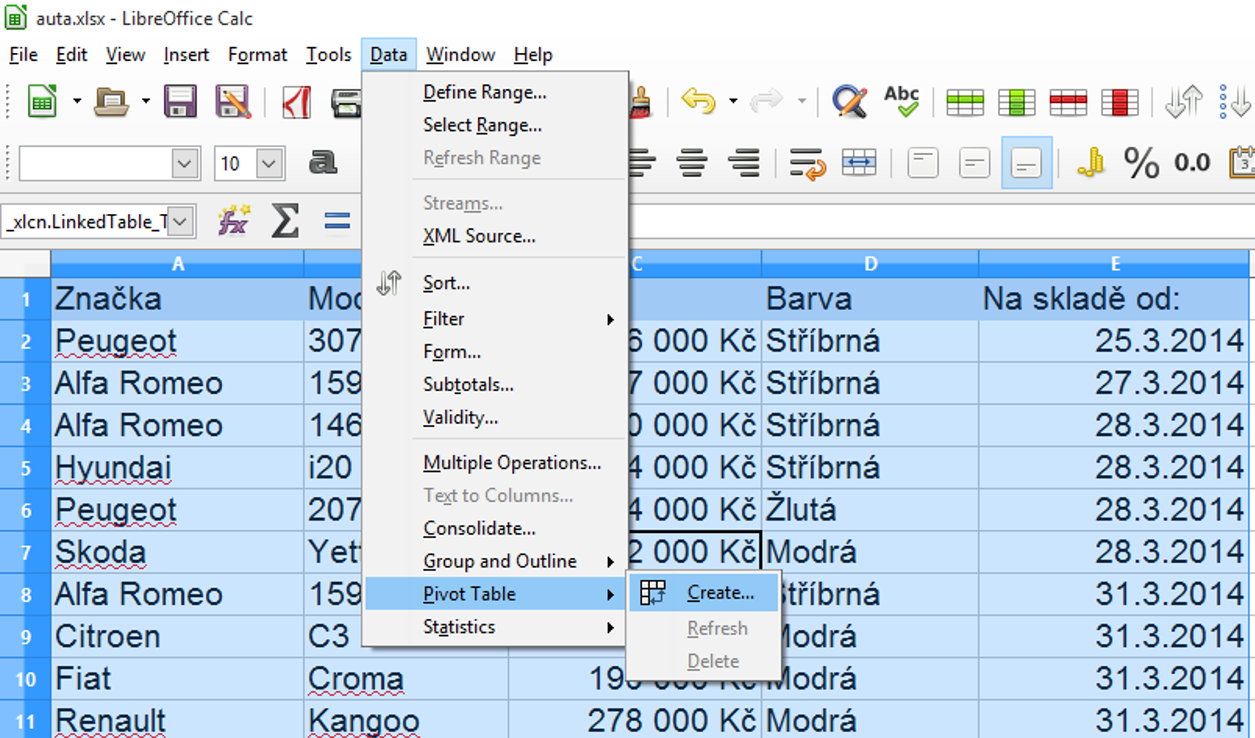Open the Help menu
1255x738 pixels.
(533, 55)
